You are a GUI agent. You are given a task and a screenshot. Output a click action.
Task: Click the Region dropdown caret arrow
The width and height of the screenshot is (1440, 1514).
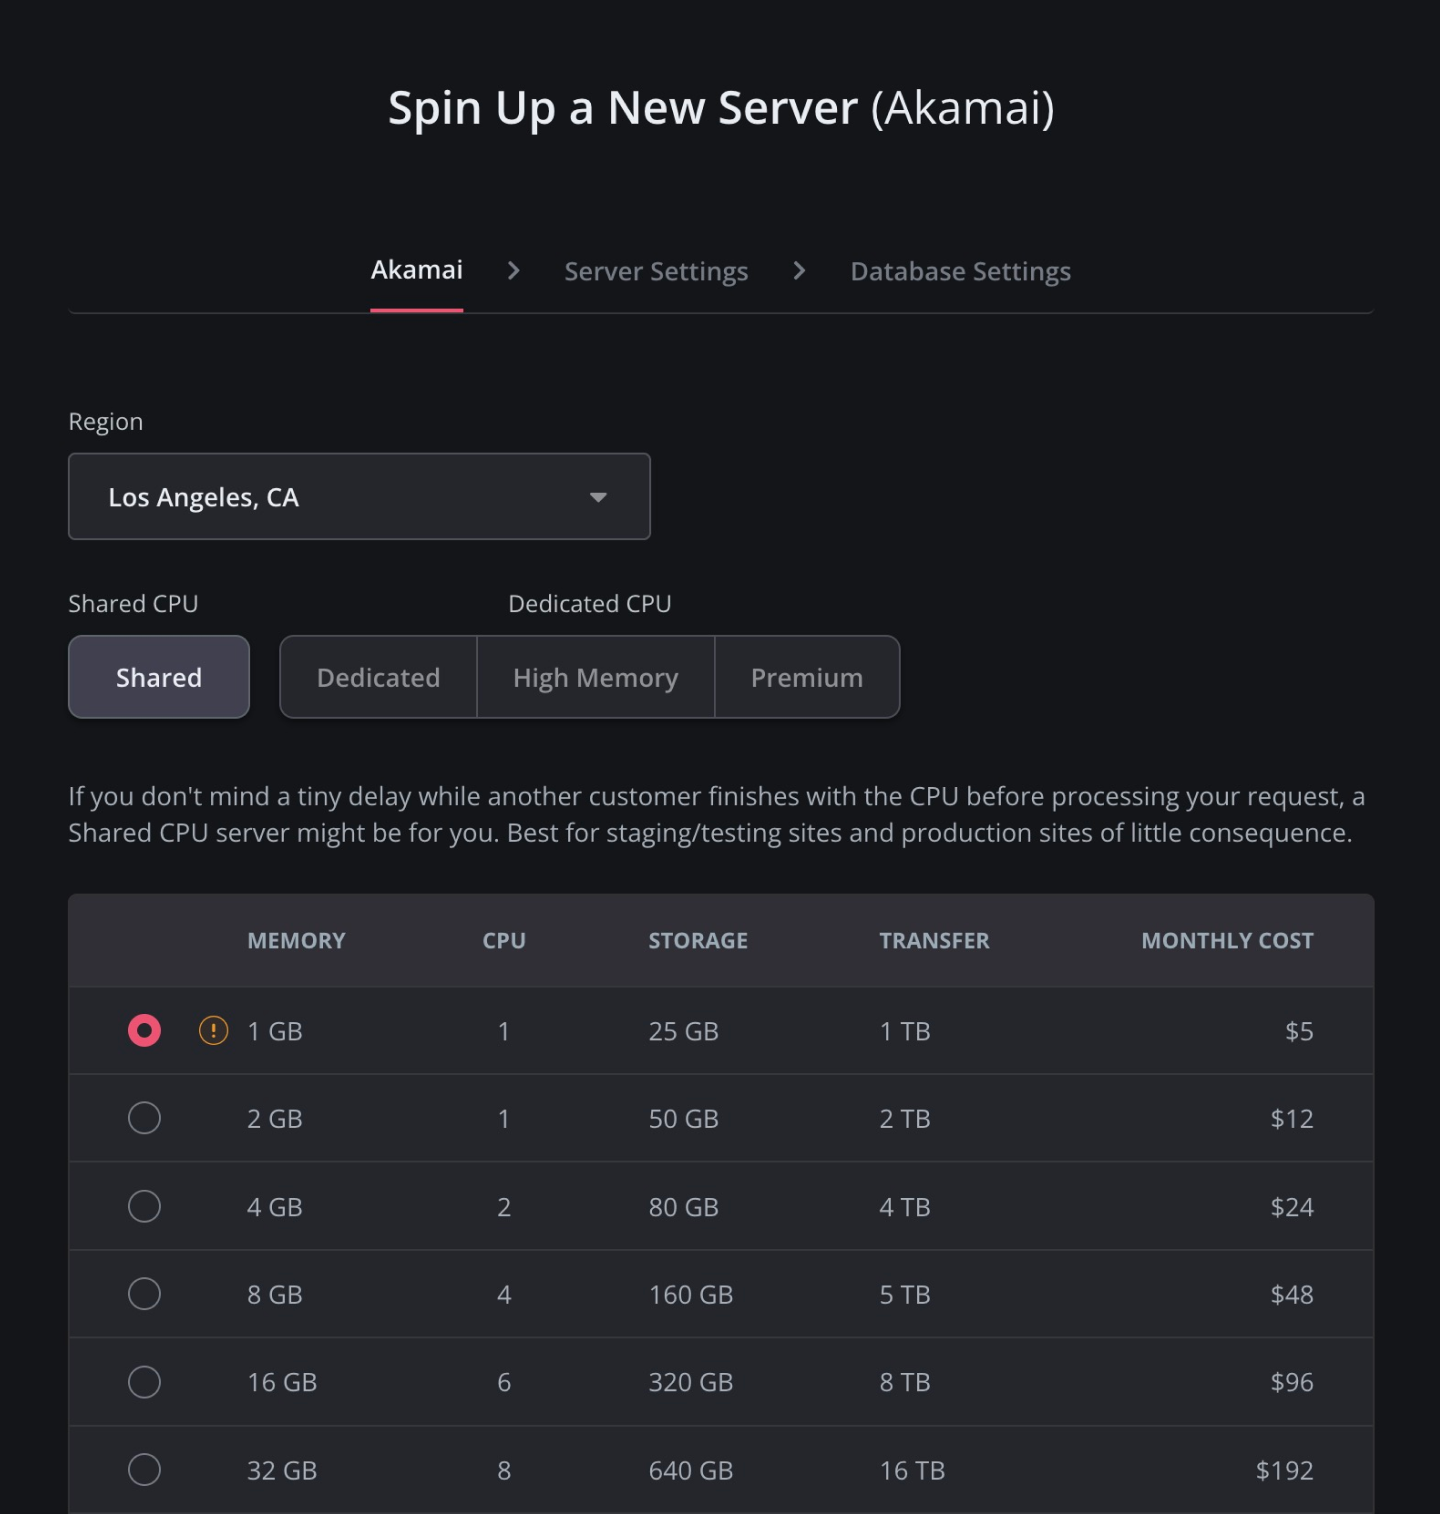(598, 498)
